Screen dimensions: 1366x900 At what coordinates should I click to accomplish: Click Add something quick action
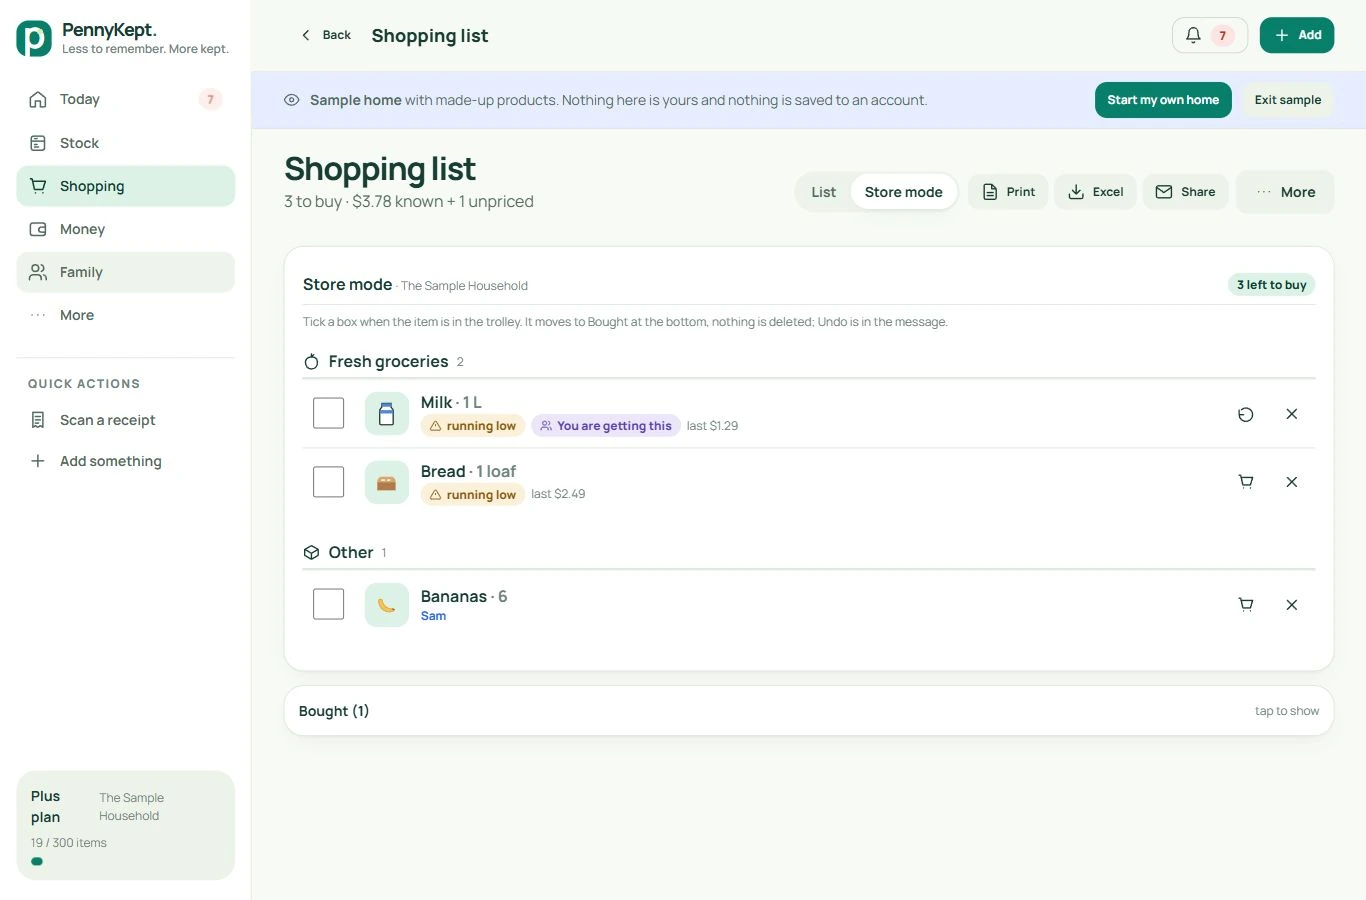click(x=126, y=461)
